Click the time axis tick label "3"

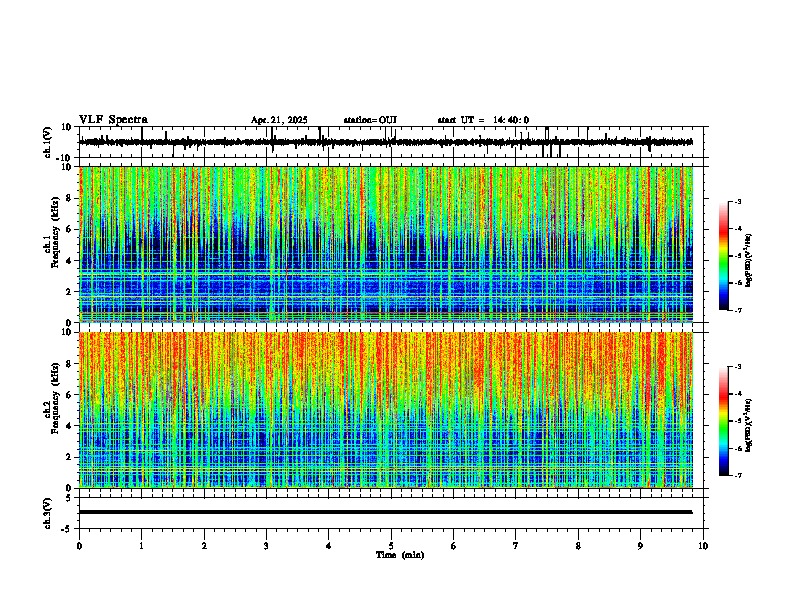[266, 546]
